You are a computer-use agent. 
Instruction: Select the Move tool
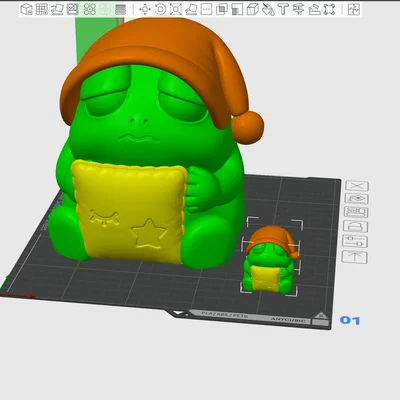(145, 9)
